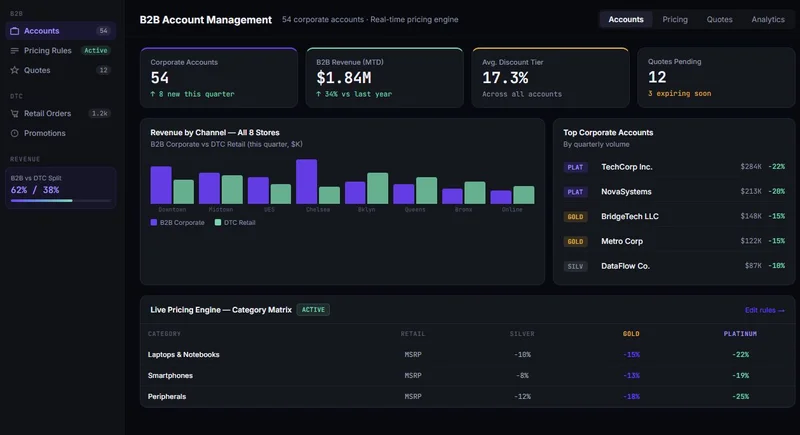
Task: Switch to the Pricing tab
Action: (x=675, y=19)
